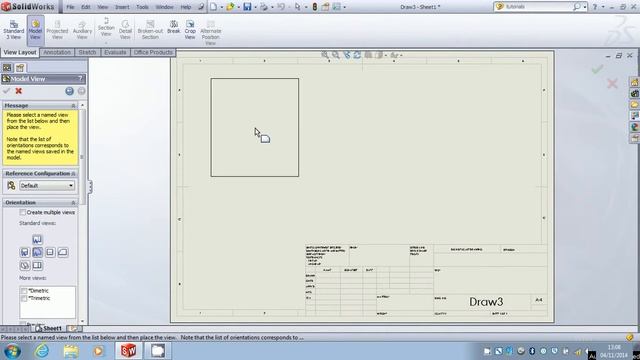Select the Right standard view button
The width and height of the screenshot is (640, 360).
coord(50,252)
